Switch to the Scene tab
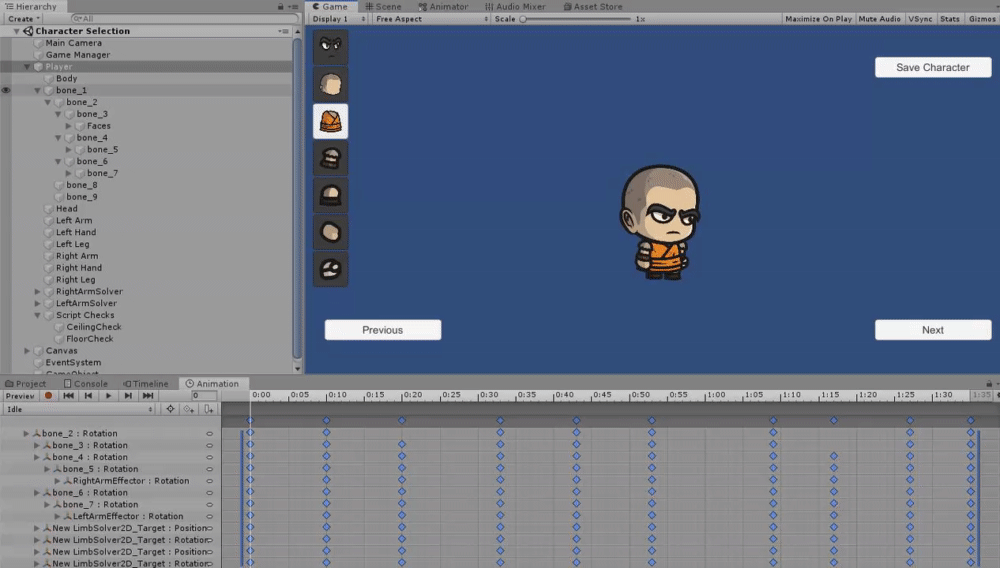This screenshot has width=1000, height=568. click(x=383, y=6)
